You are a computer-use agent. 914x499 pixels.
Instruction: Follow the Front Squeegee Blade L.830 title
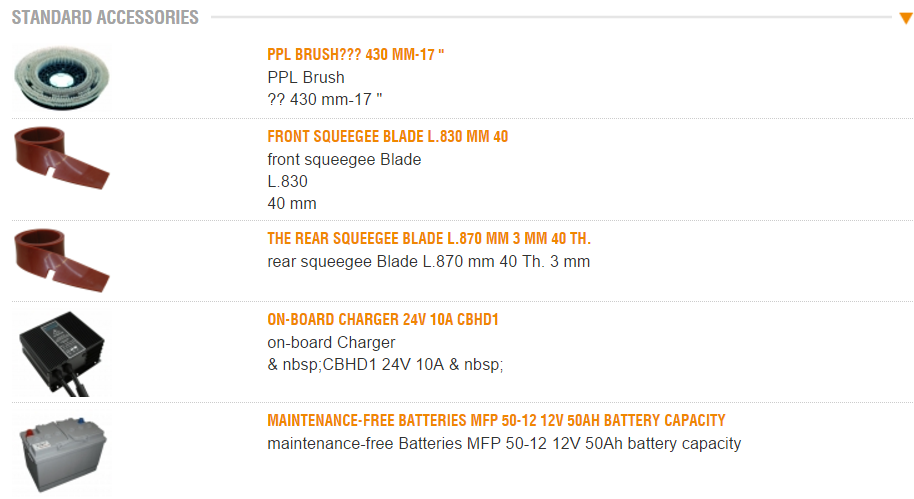(388, 136)
